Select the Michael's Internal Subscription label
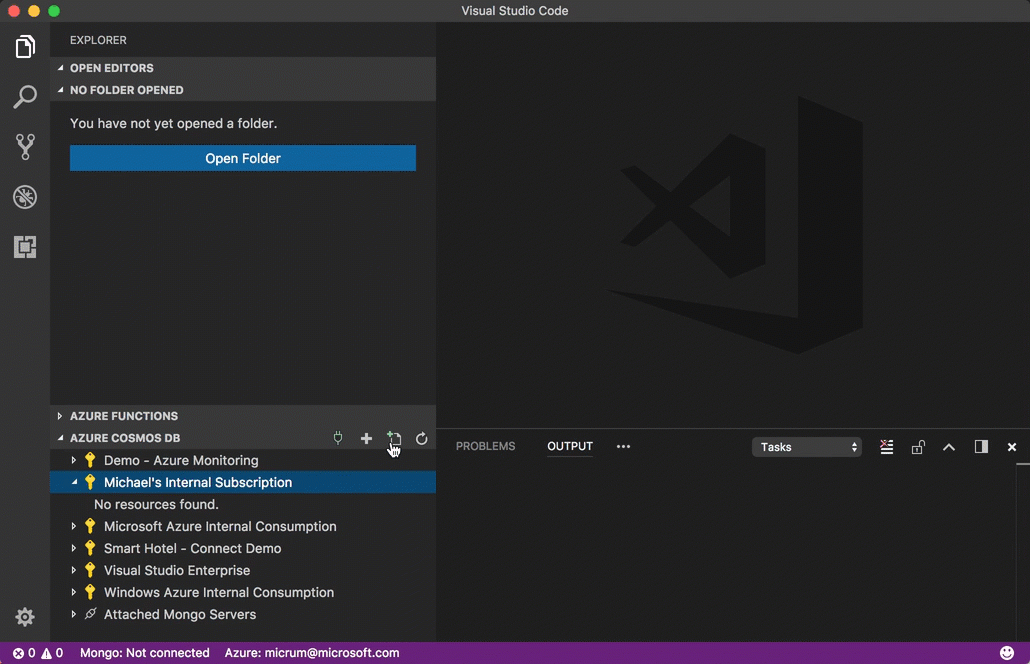Screen dimensions: 1030x664 click(198, 483)
